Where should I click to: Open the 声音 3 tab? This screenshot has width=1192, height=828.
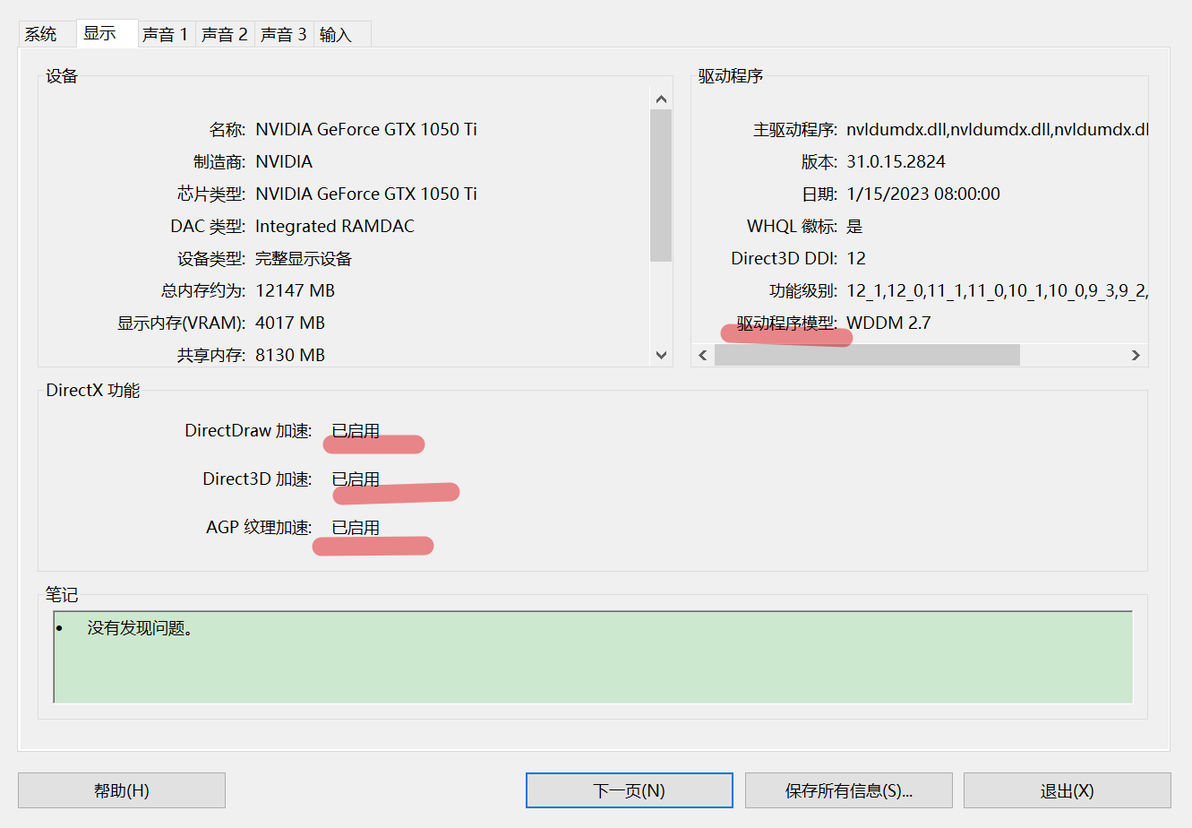coord(284,34)
